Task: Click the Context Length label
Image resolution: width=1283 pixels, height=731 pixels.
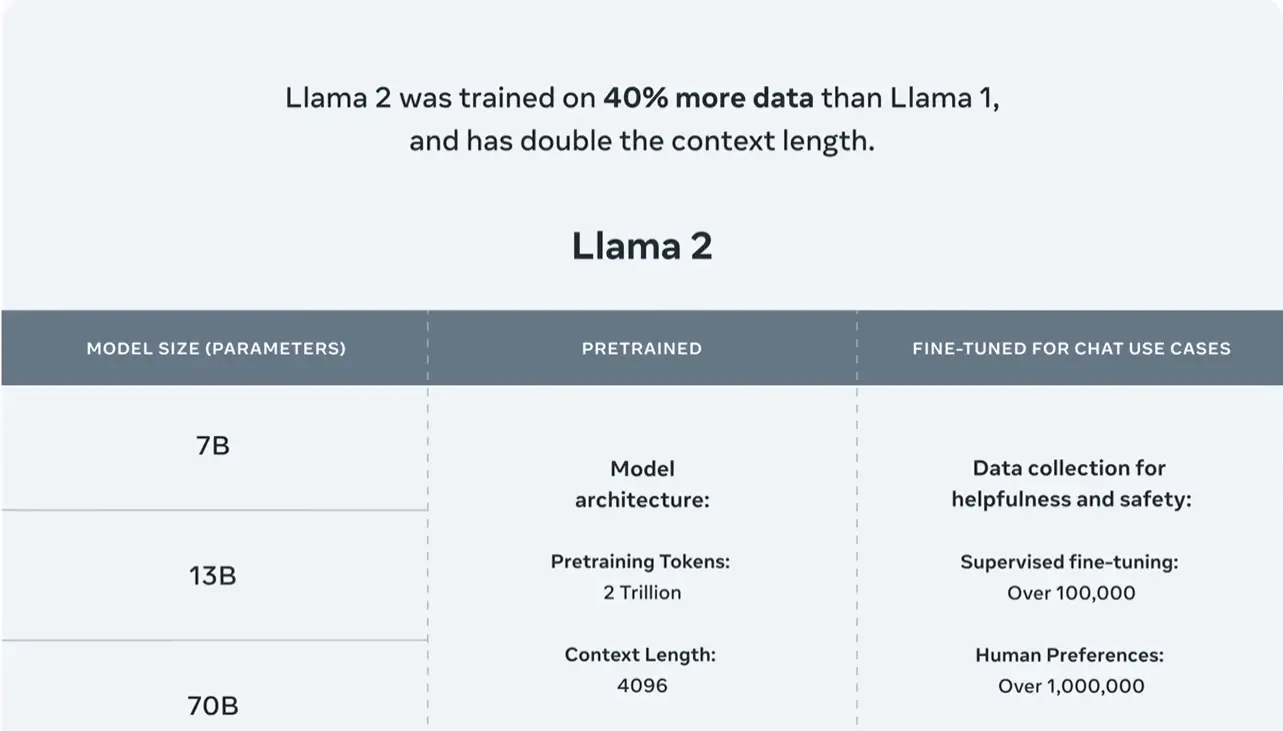Action: pyautogui.click(x=641, y=655)
